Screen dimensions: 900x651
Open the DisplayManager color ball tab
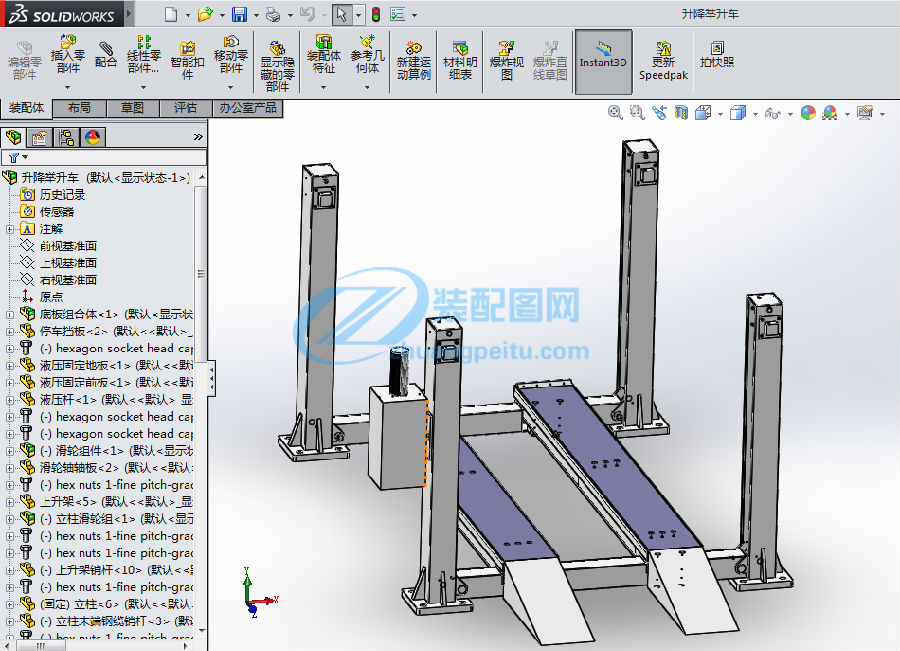92,138
